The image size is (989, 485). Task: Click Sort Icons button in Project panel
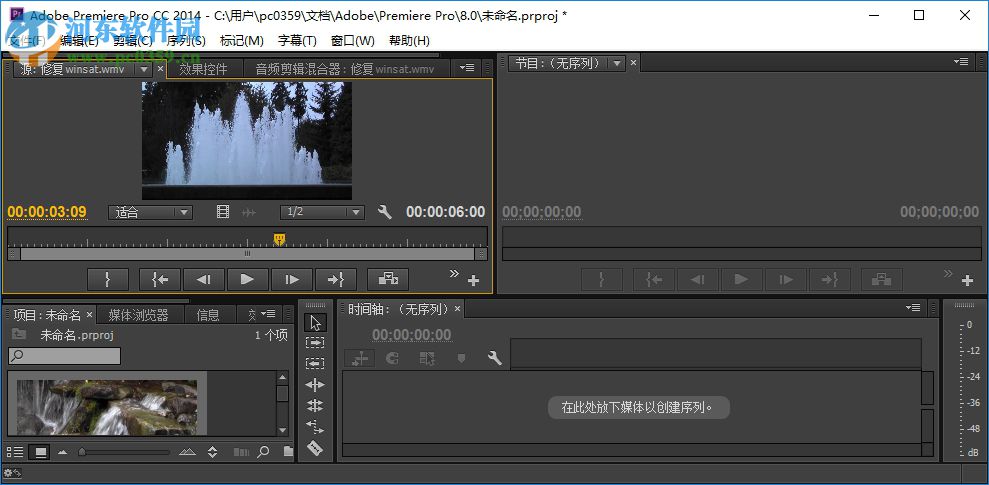(x=213, y=452)
